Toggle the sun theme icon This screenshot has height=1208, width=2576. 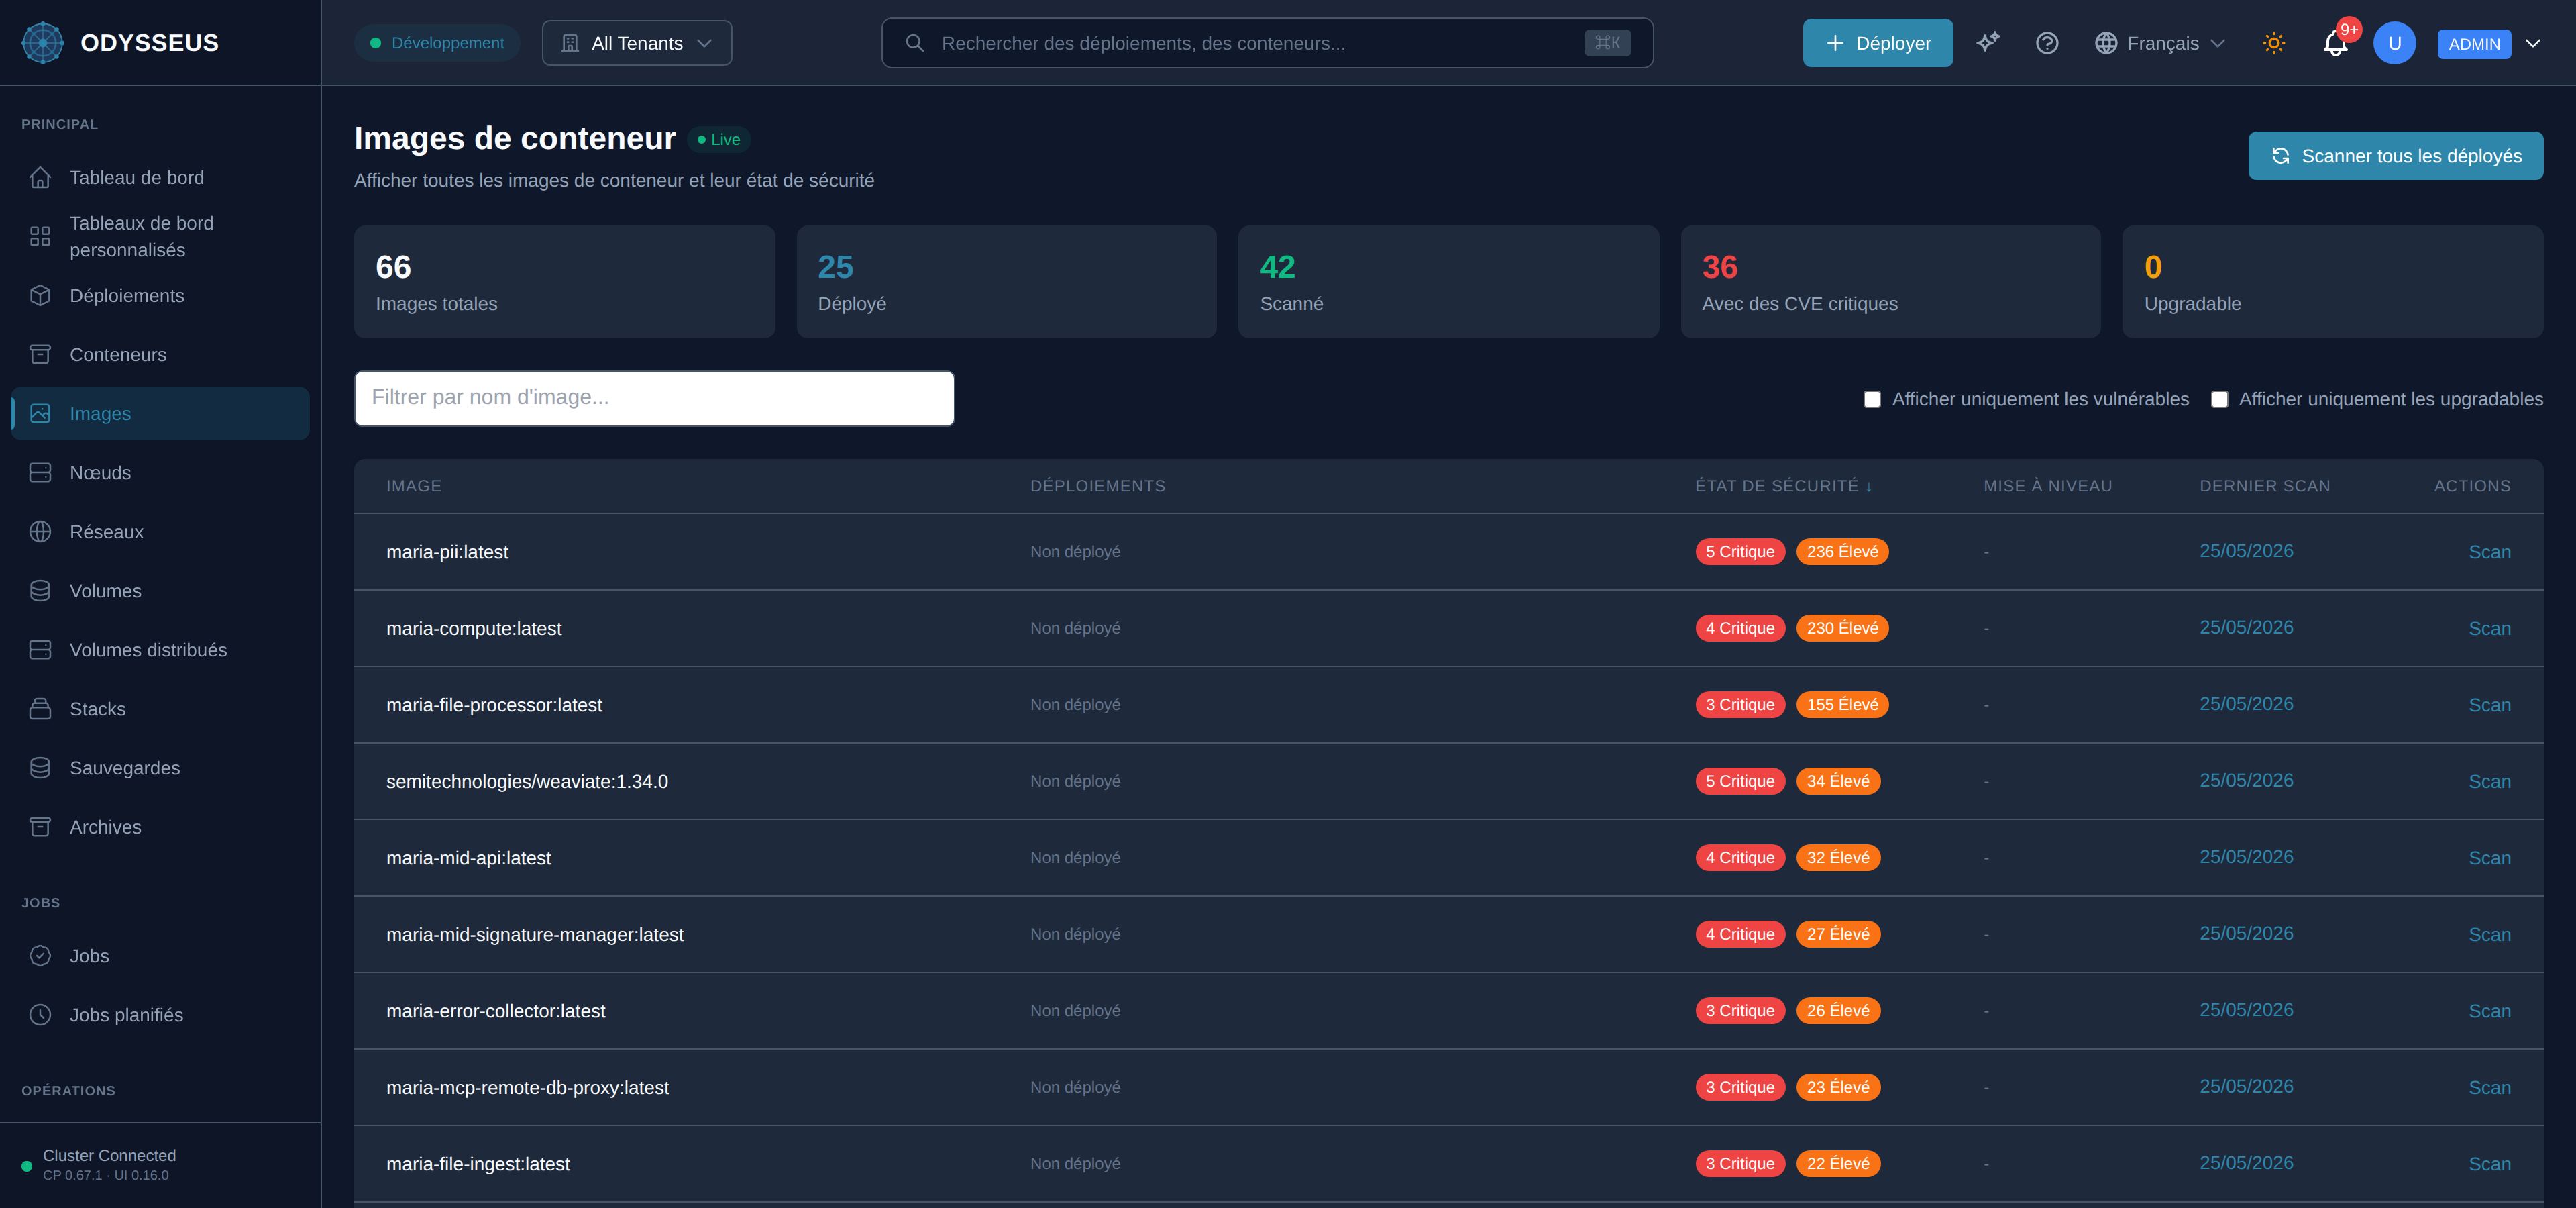point(2274,43)
